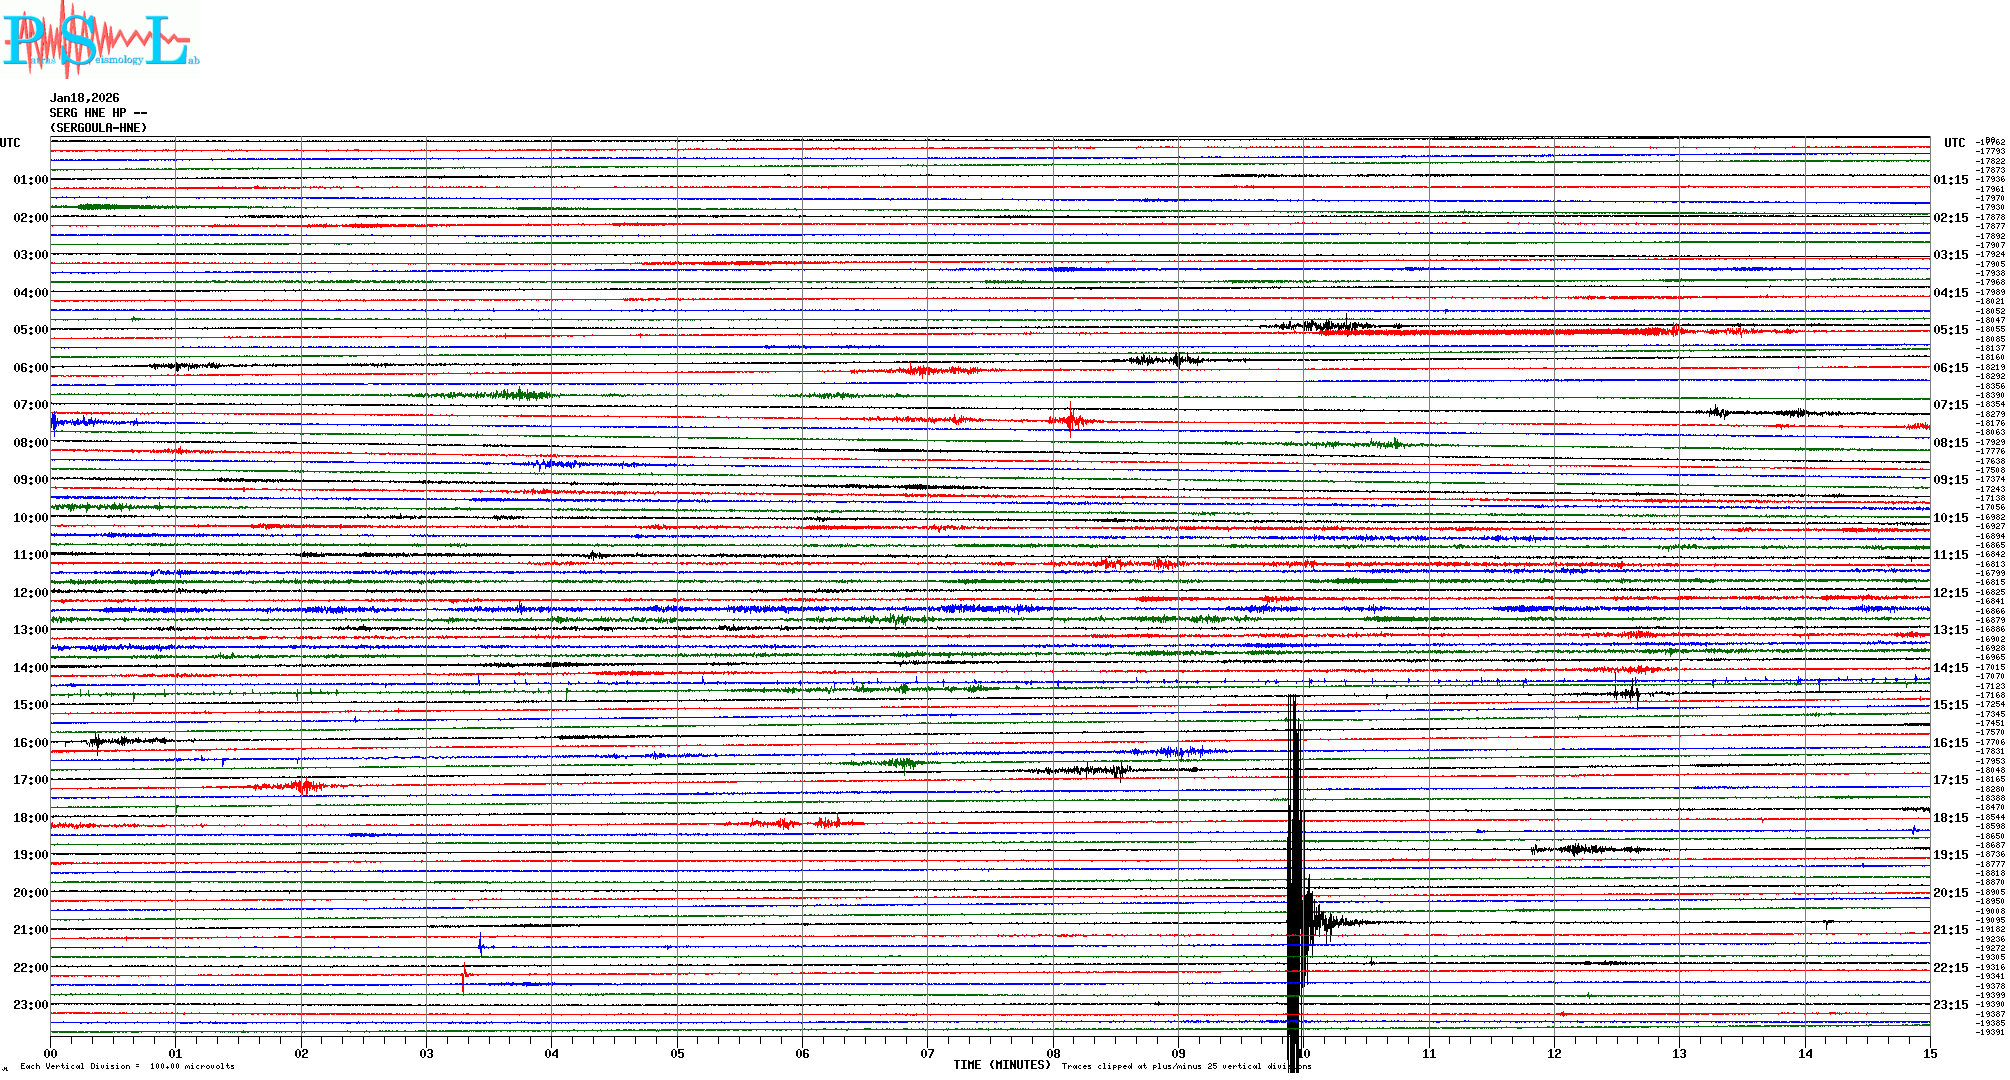Click the 05:00 hour label on left axis

(30, 330)
